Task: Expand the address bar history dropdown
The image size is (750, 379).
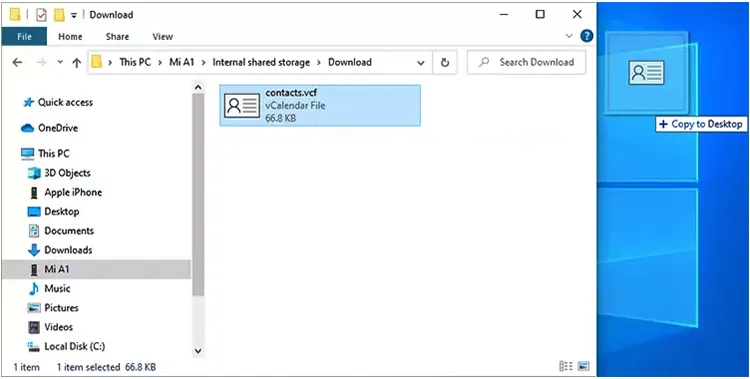Action: (421, 63)
